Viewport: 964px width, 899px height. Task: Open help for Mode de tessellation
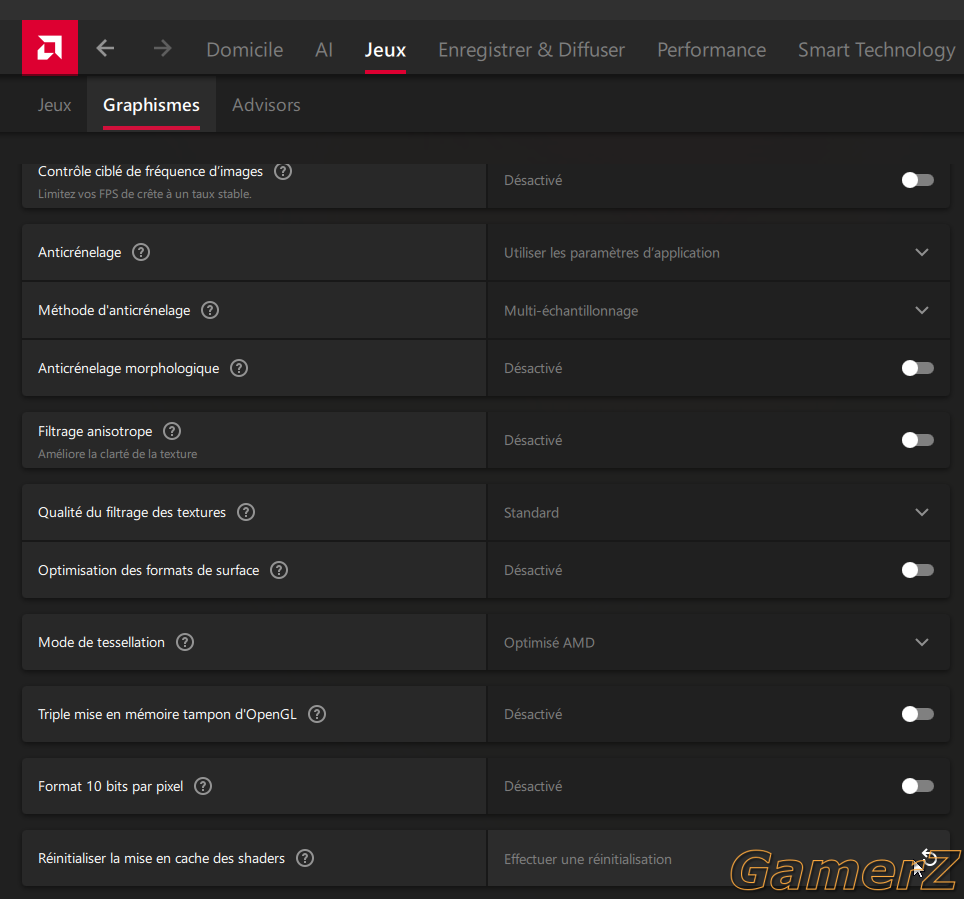click(185, 642)
